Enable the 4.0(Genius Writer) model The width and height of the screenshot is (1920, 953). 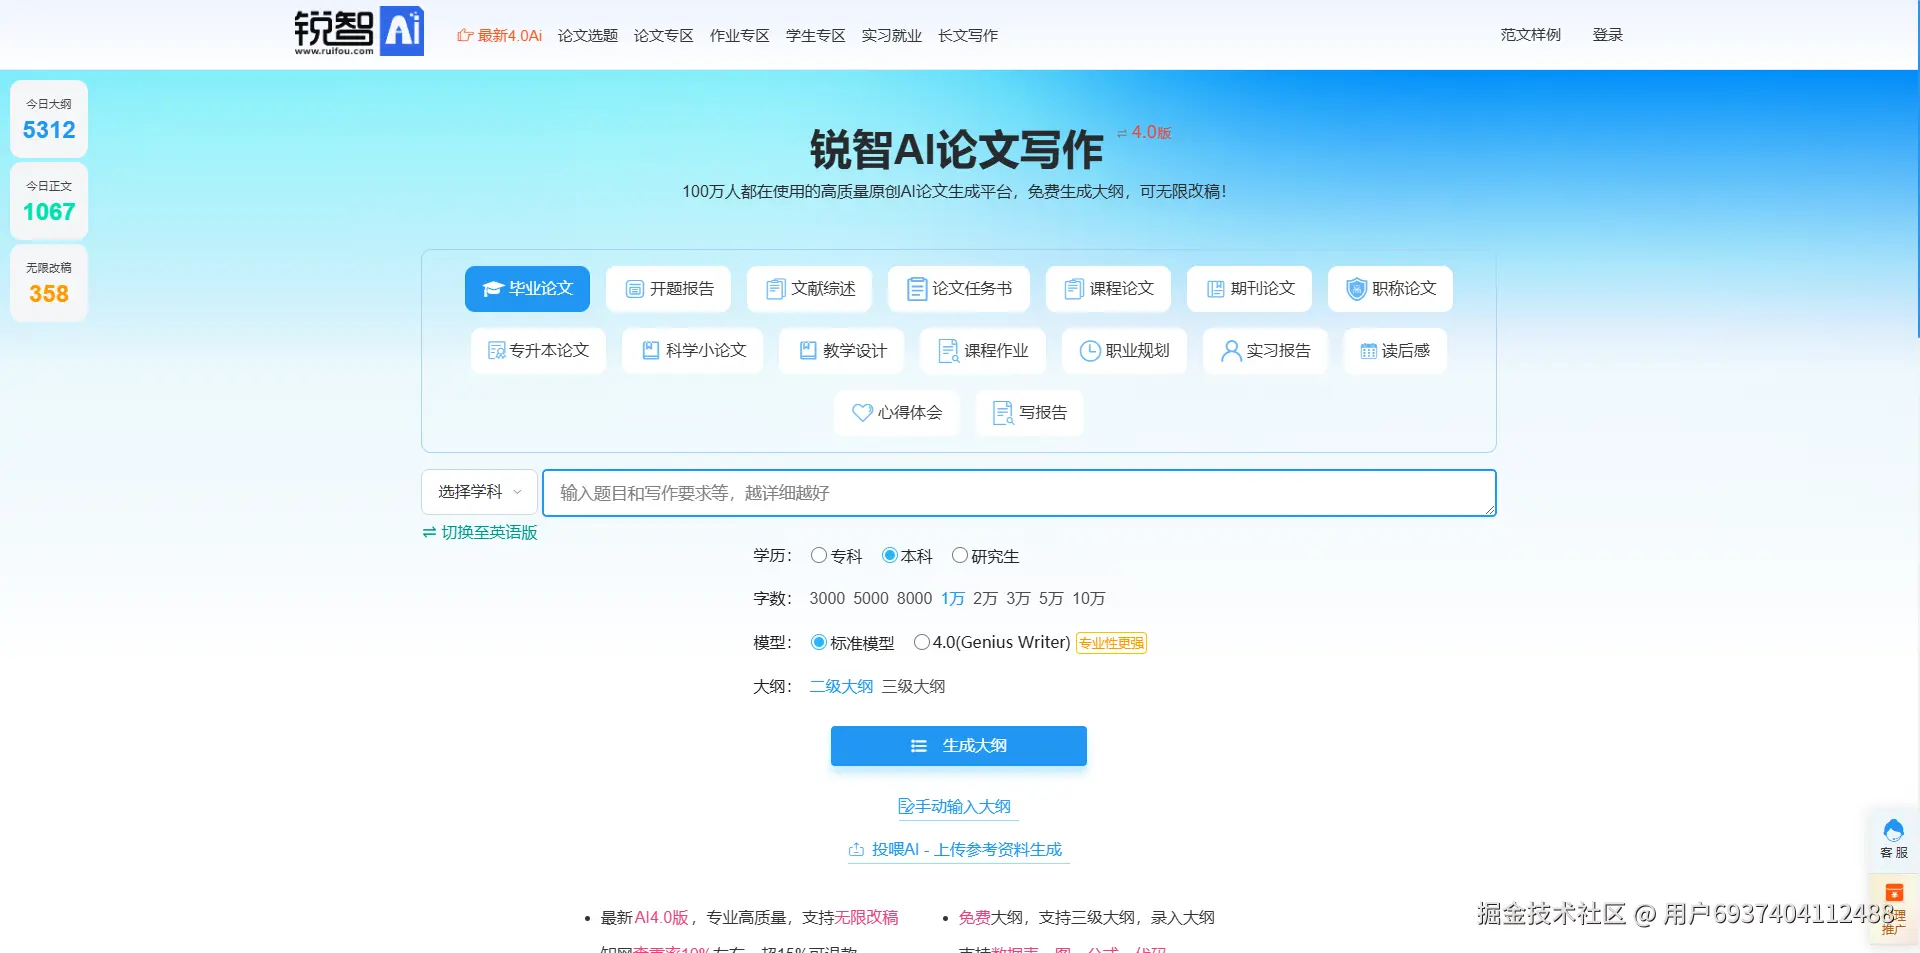tap(922, 642)
